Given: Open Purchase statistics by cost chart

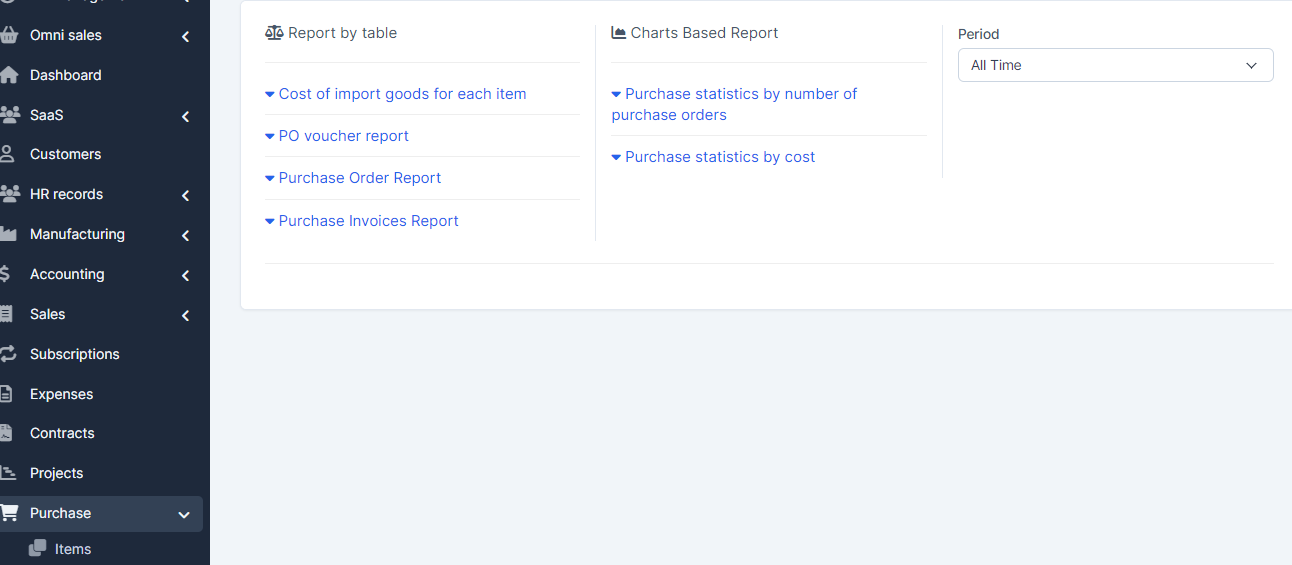Looking at the screenshot, I should 719,157.
